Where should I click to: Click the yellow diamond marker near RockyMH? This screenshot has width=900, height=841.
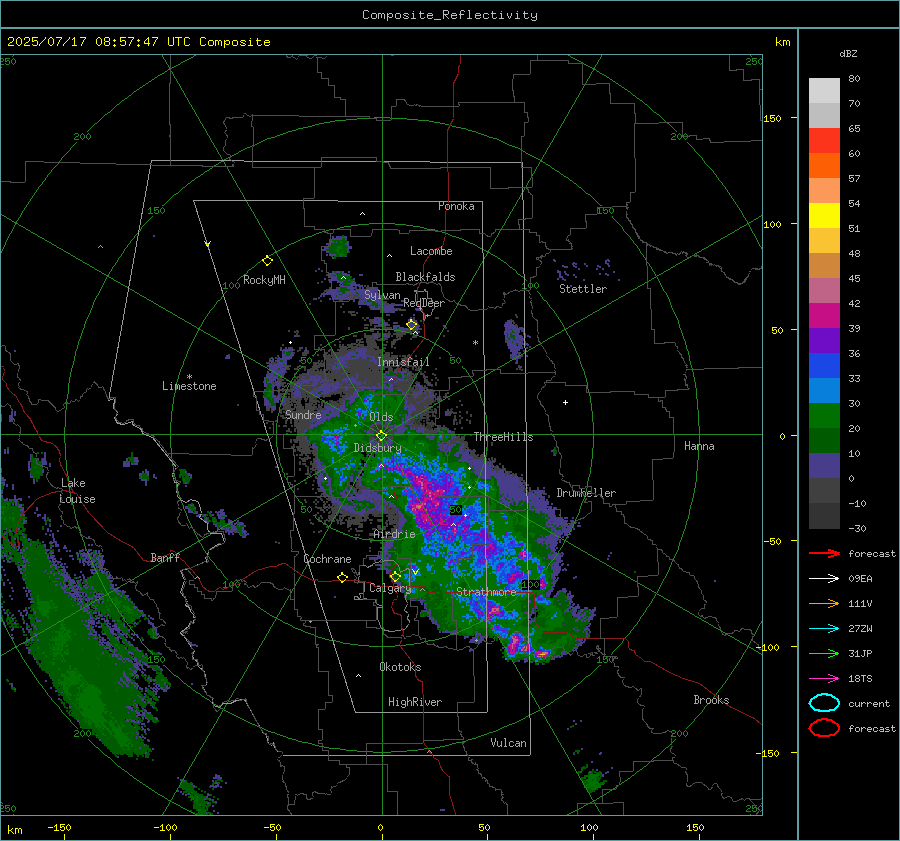(267, 261)
